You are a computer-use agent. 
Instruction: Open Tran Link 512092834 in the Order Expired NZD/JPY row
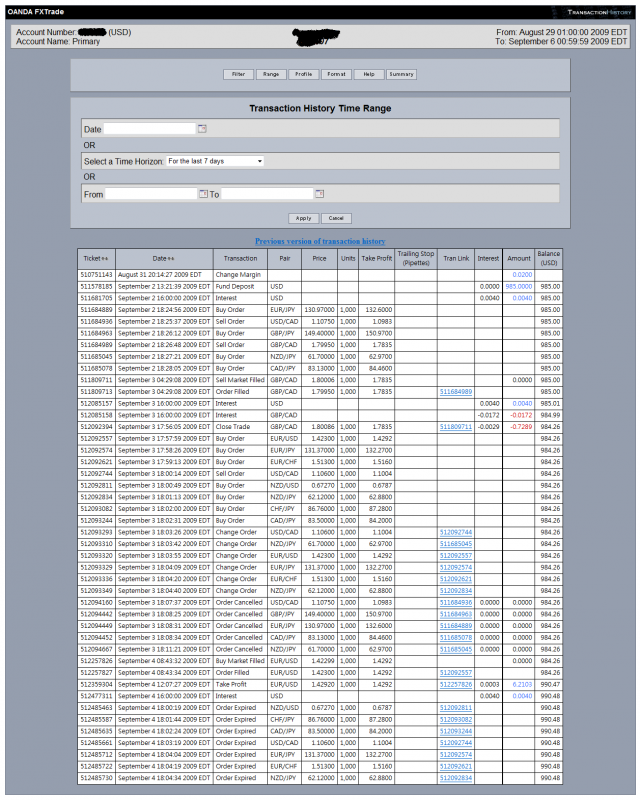point(456,778)
